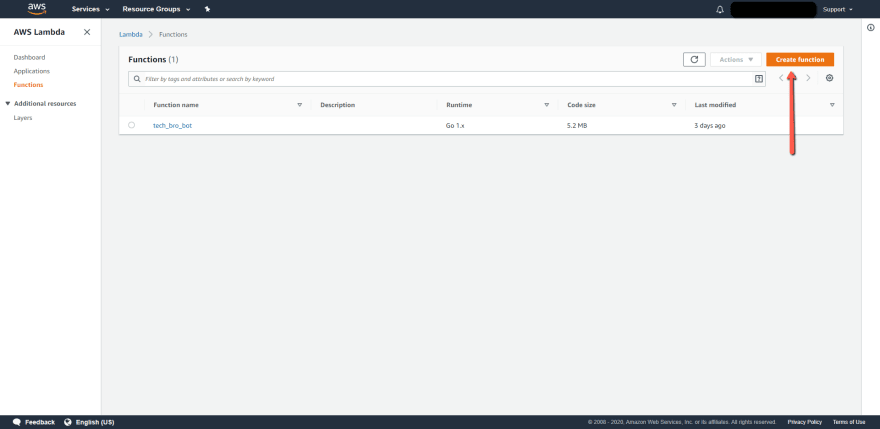Viewport: 880px width, 429px height.
Task: Go to the next page of functions
Action: [808, 78]
